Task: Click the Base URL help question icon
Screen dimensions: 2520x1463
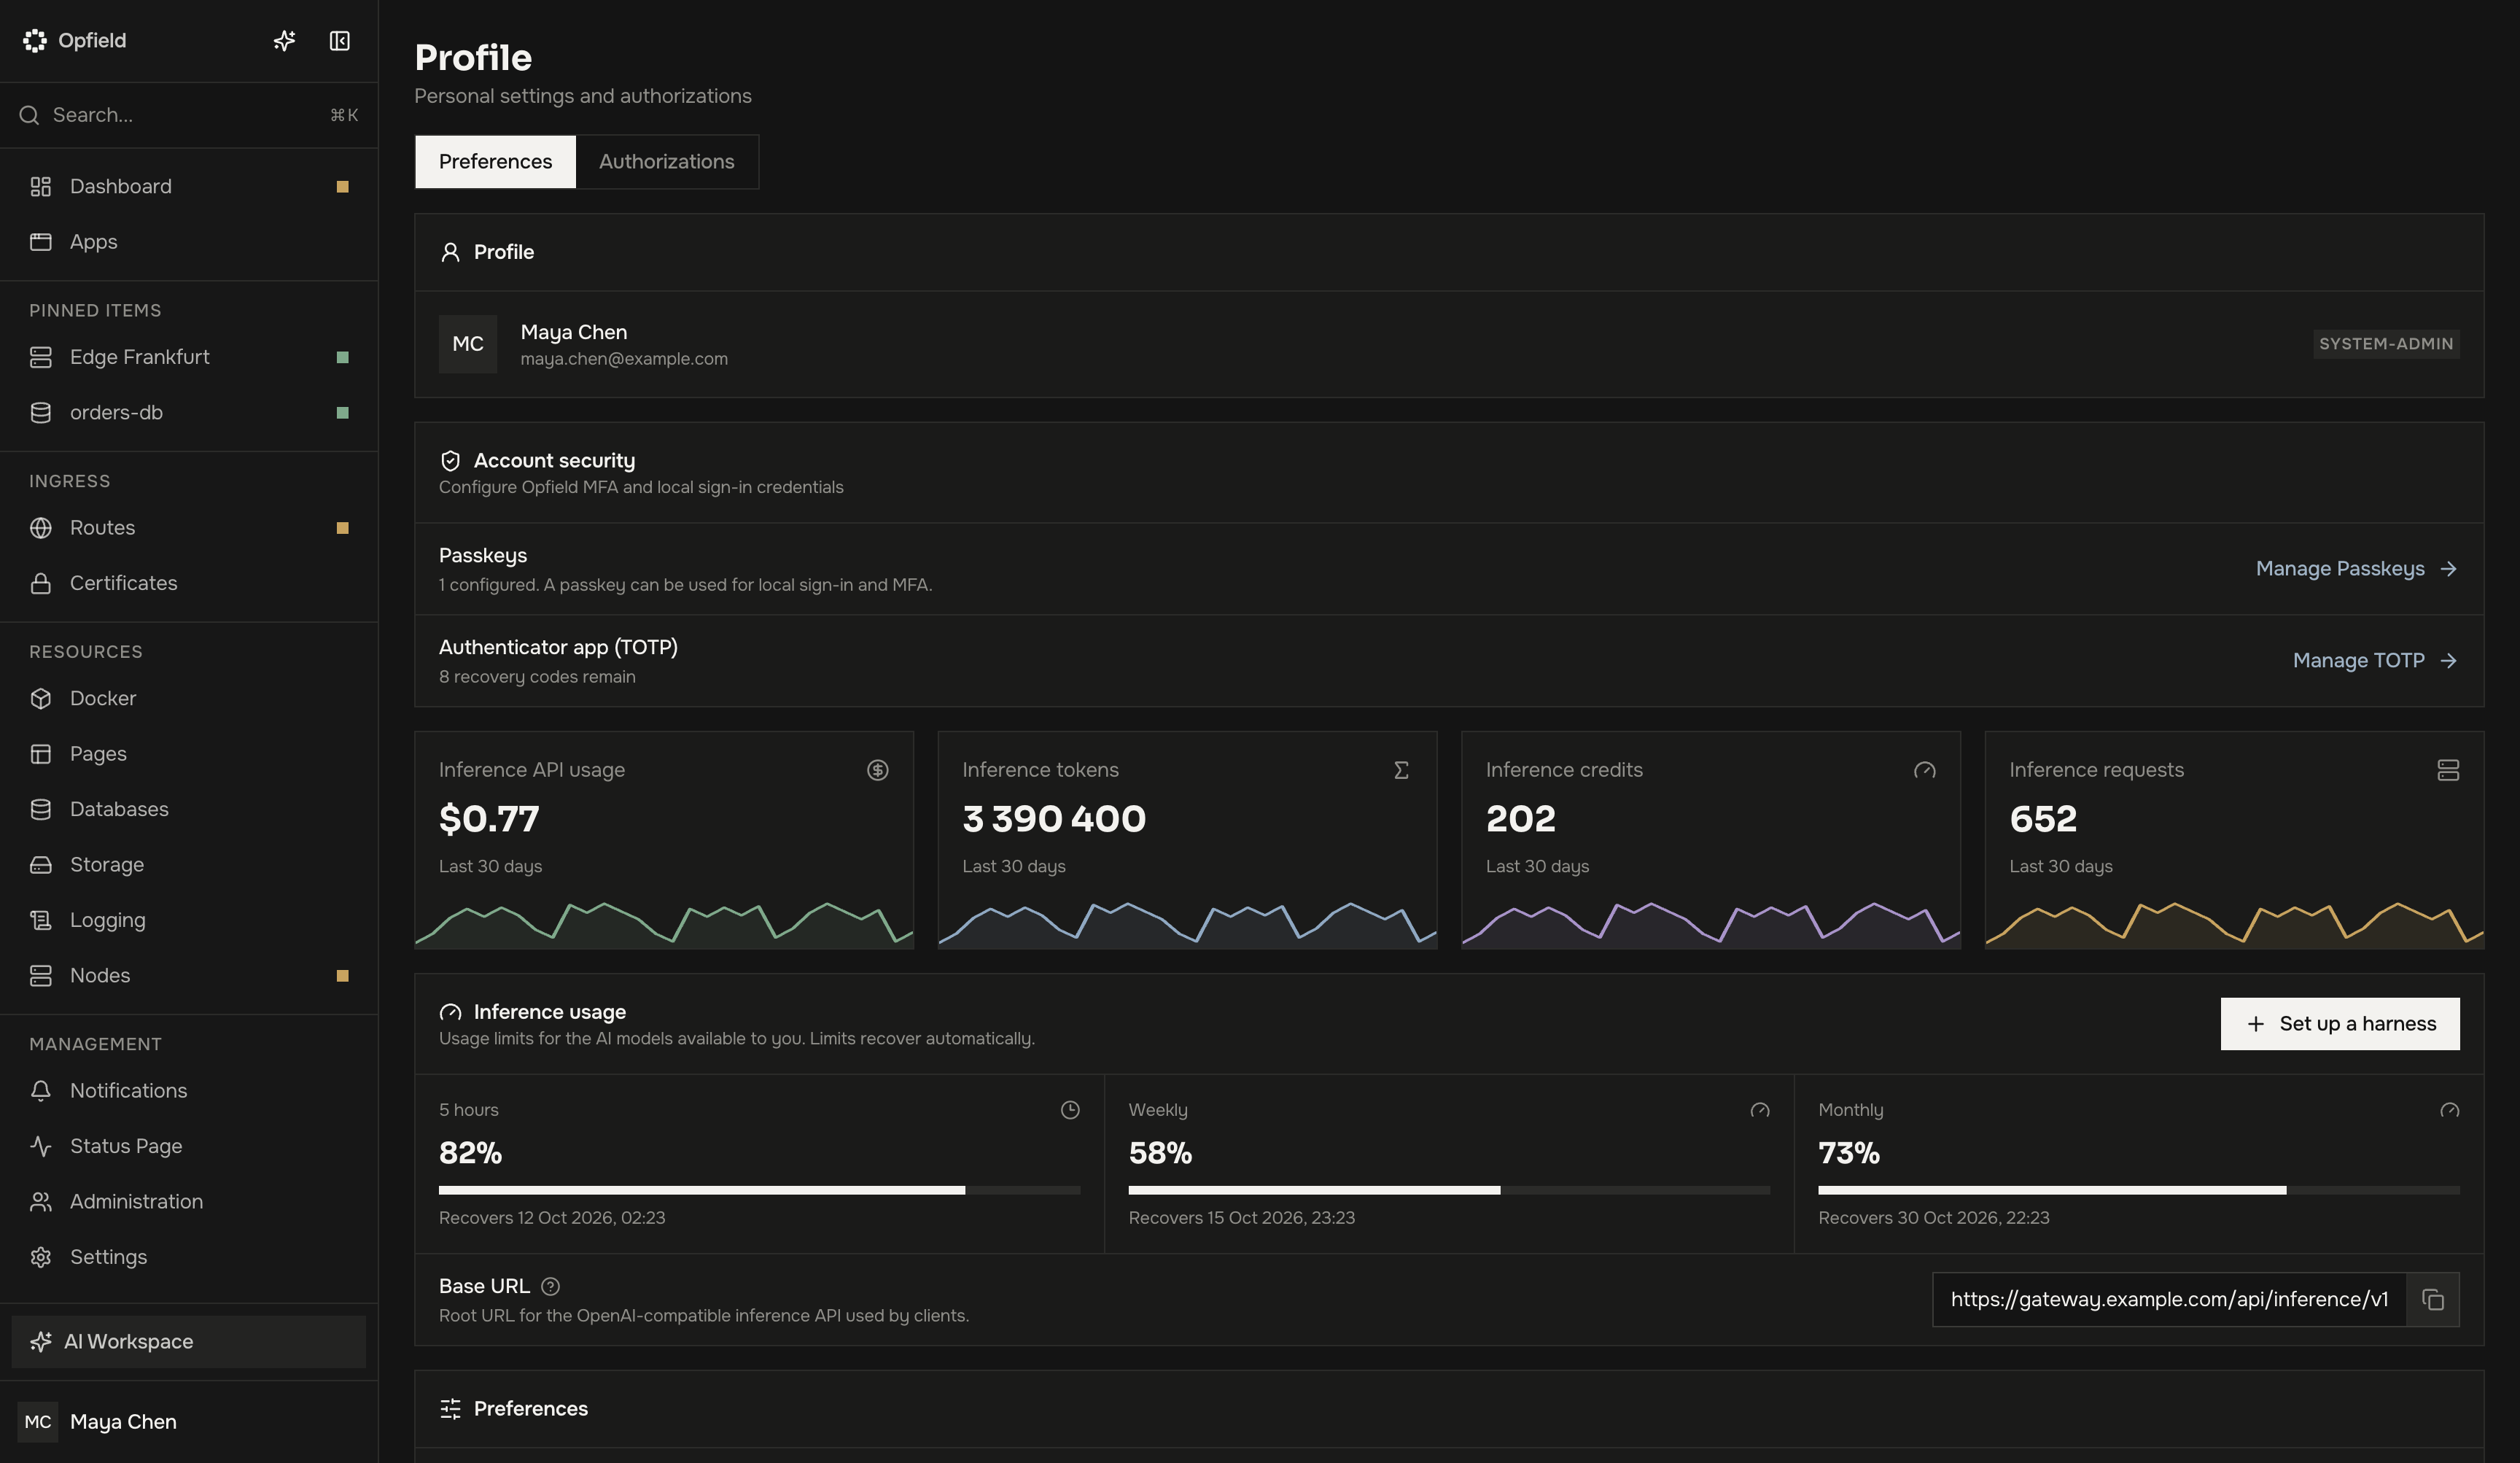Action: click(x=550, y=1286)
